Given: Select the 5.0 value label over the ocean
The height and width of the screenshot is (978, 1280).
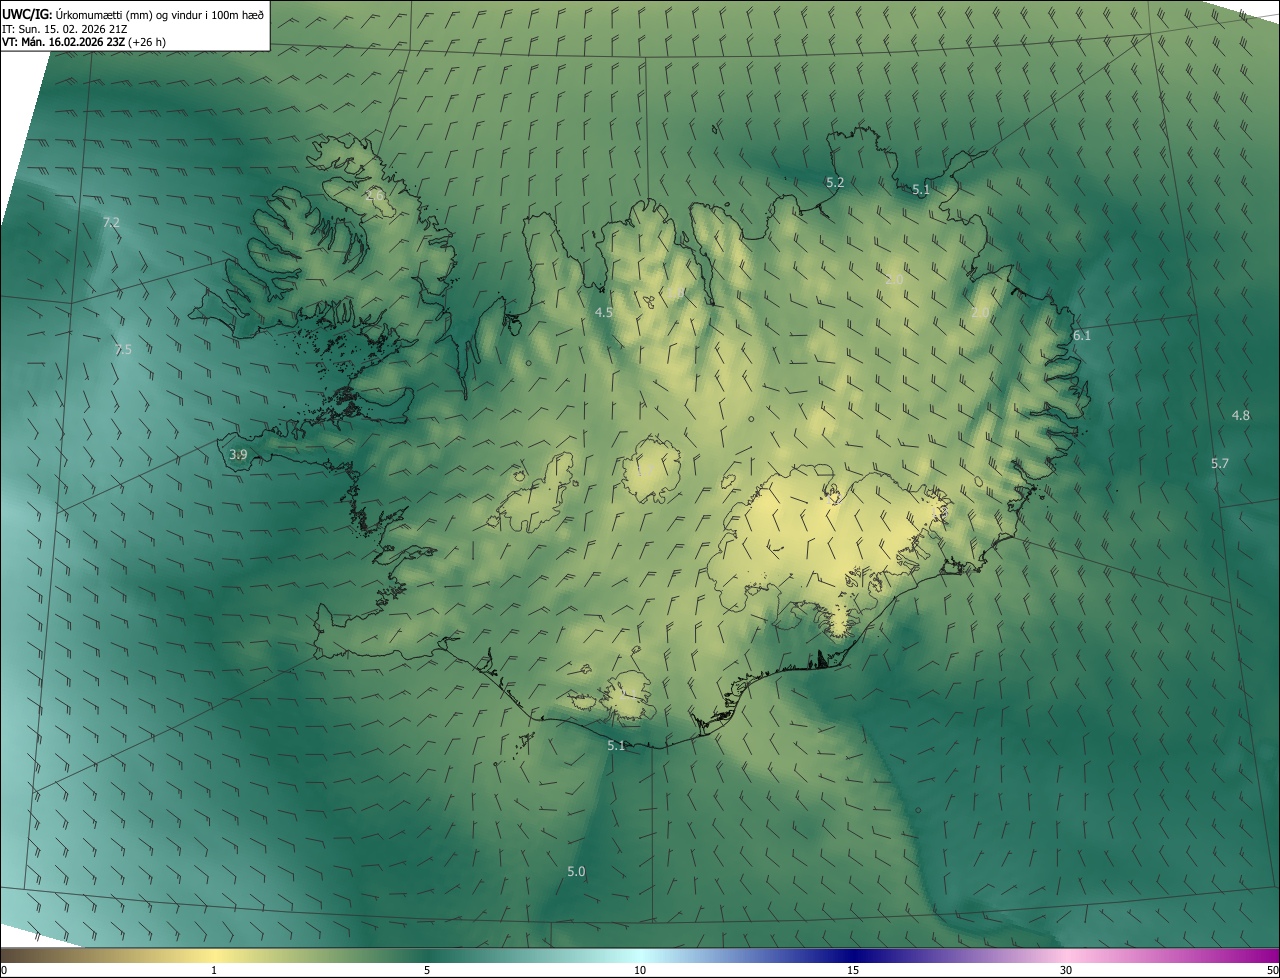Looking at the screenshot, I should 576,872.
